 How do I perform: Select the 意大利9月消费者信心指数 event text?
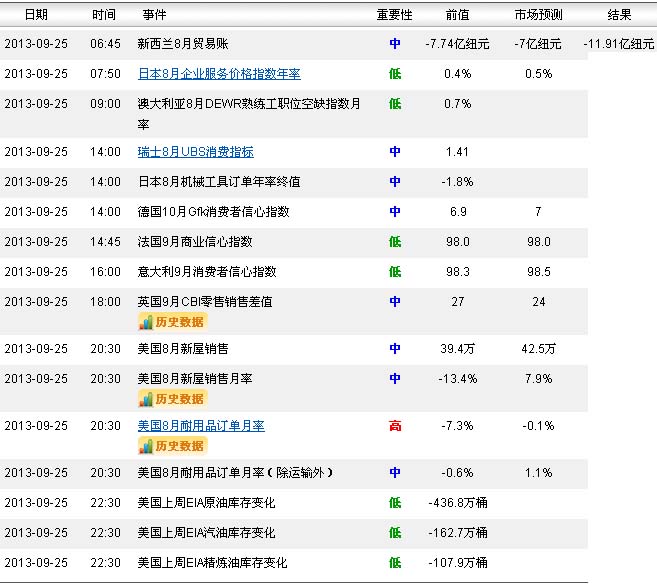coord(207,272)
